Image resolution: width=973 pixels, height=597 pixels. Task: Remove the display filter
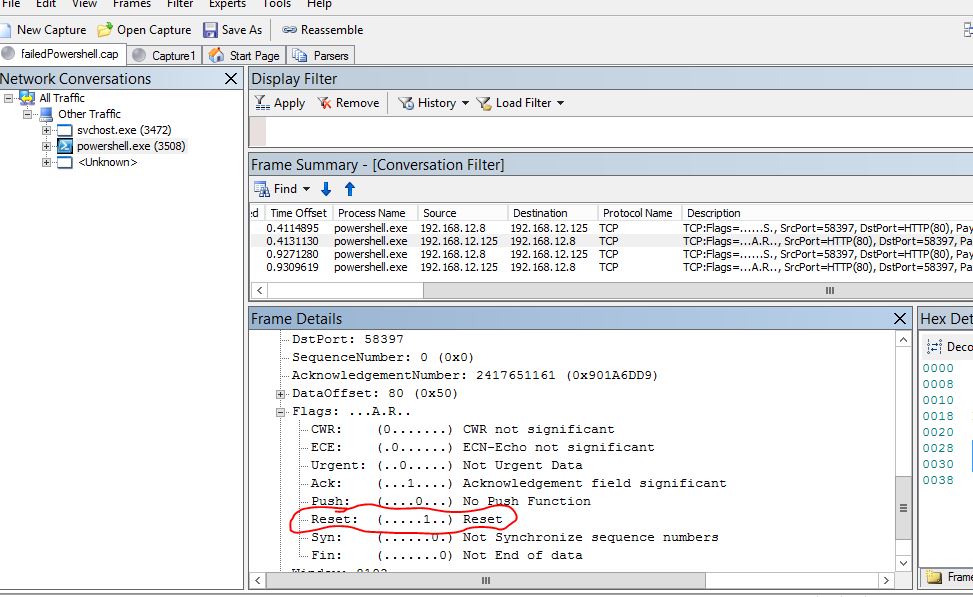pos(347,102)
